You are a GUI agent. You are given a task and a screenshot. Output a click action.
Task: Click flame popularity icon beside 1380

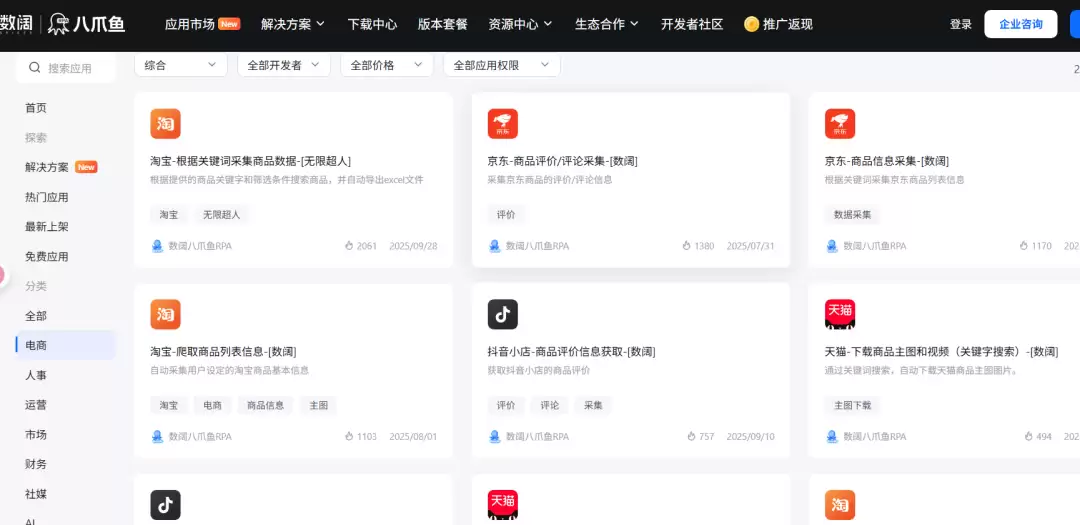686,246
